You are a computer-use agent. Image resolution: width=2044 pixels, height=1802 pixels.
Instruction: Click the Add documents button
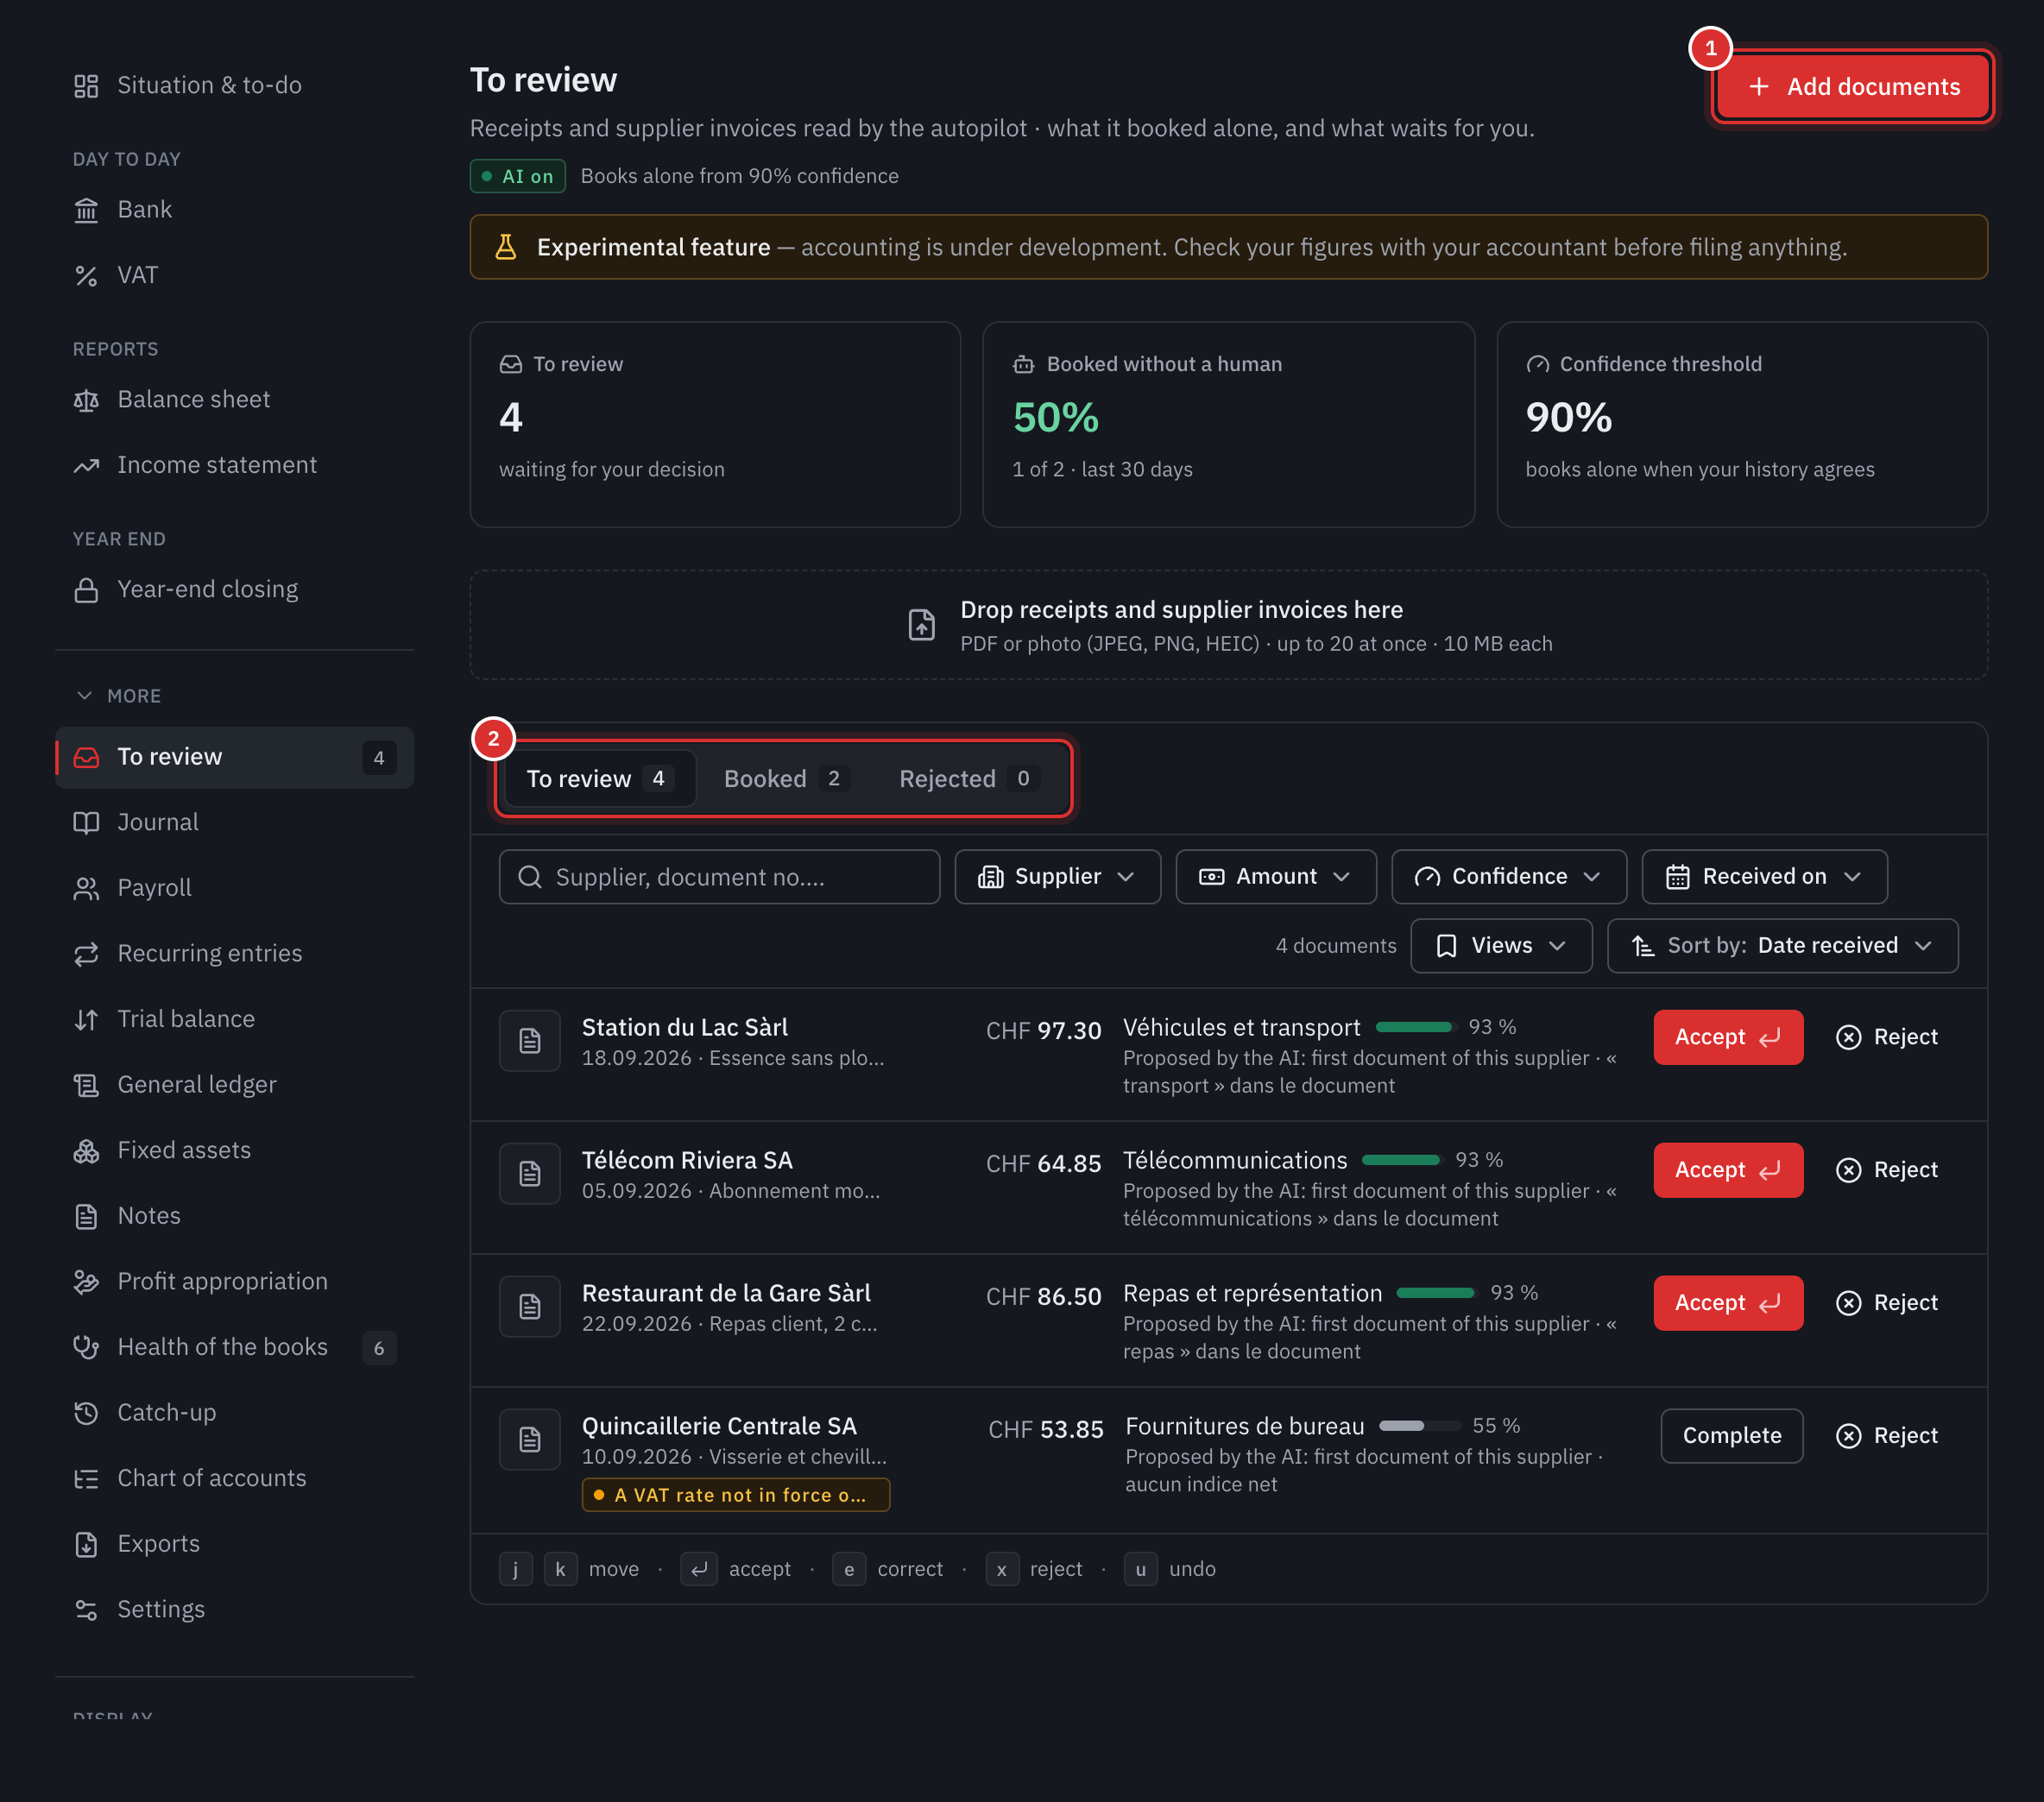point(1853,87)
